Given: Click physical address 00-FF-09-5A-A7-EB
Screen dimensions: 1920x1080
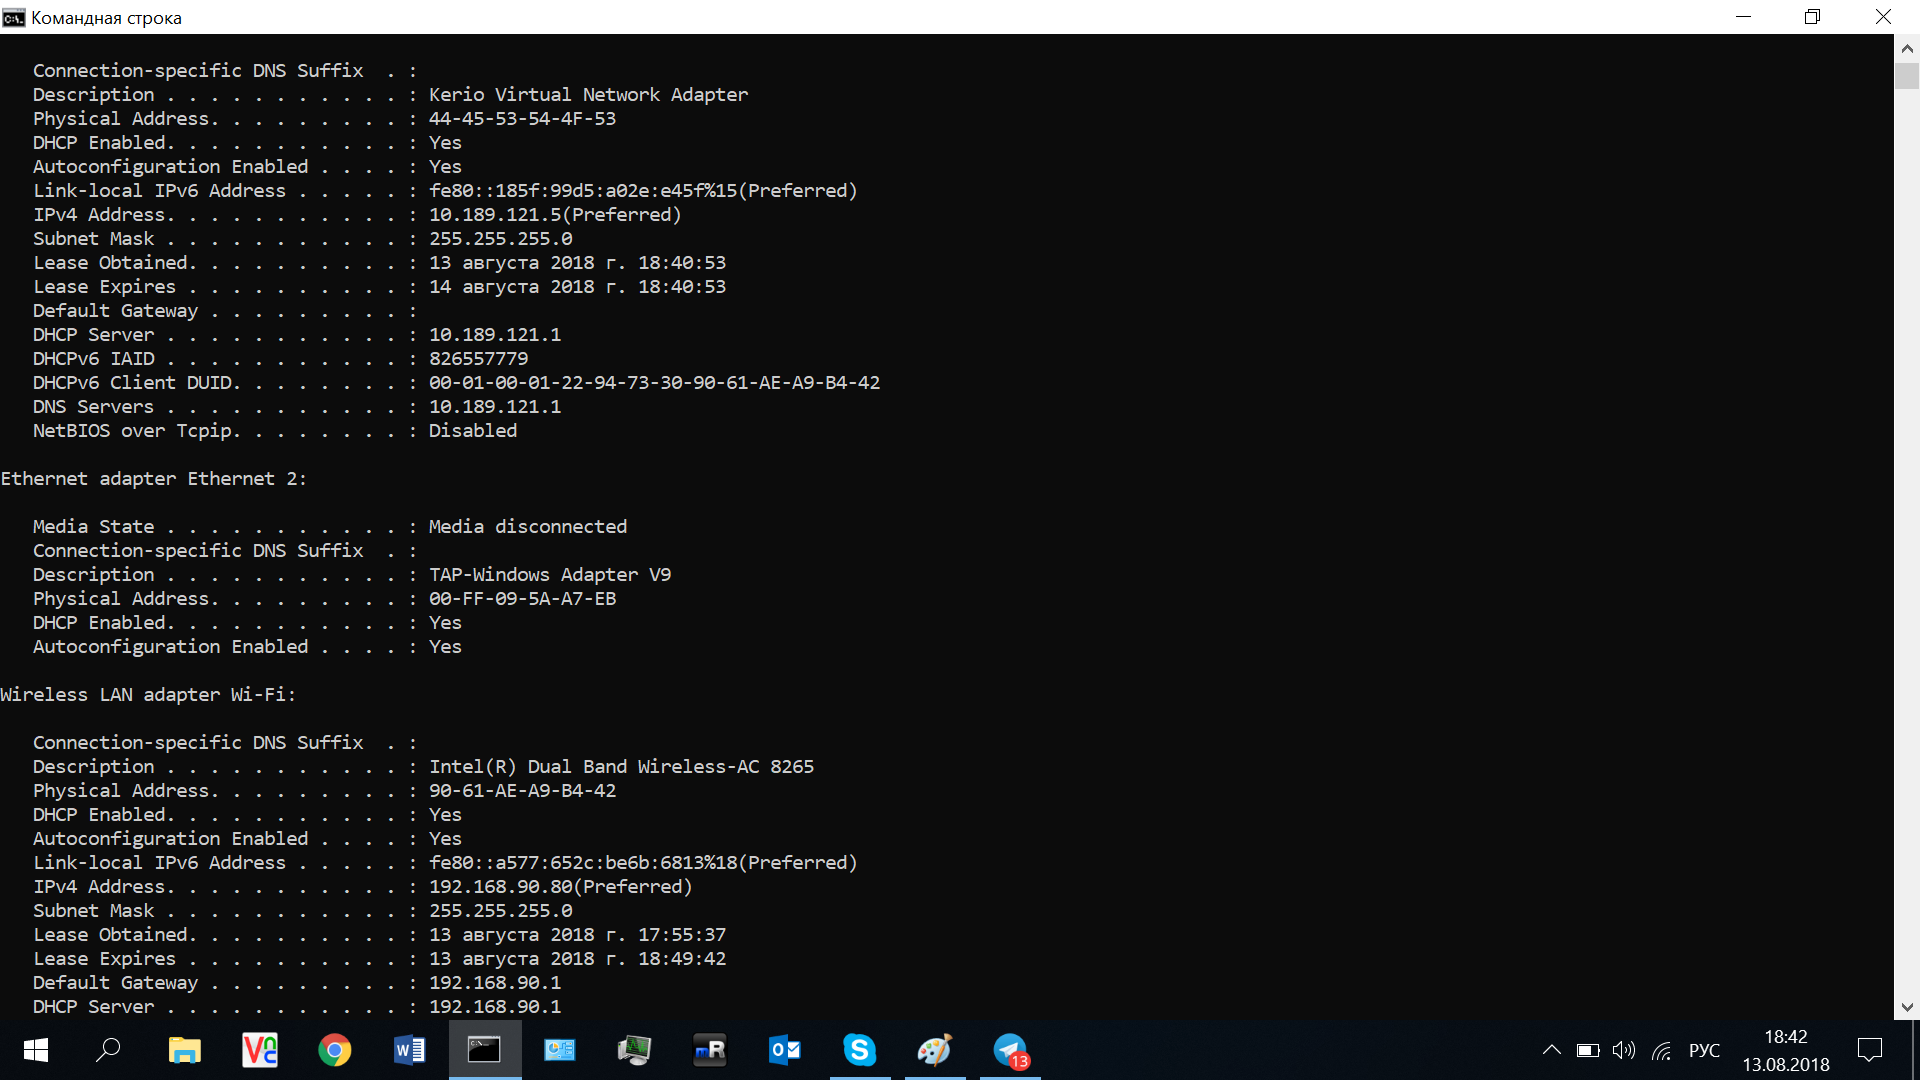Looking at the screenshot, I should coord(522,598).
